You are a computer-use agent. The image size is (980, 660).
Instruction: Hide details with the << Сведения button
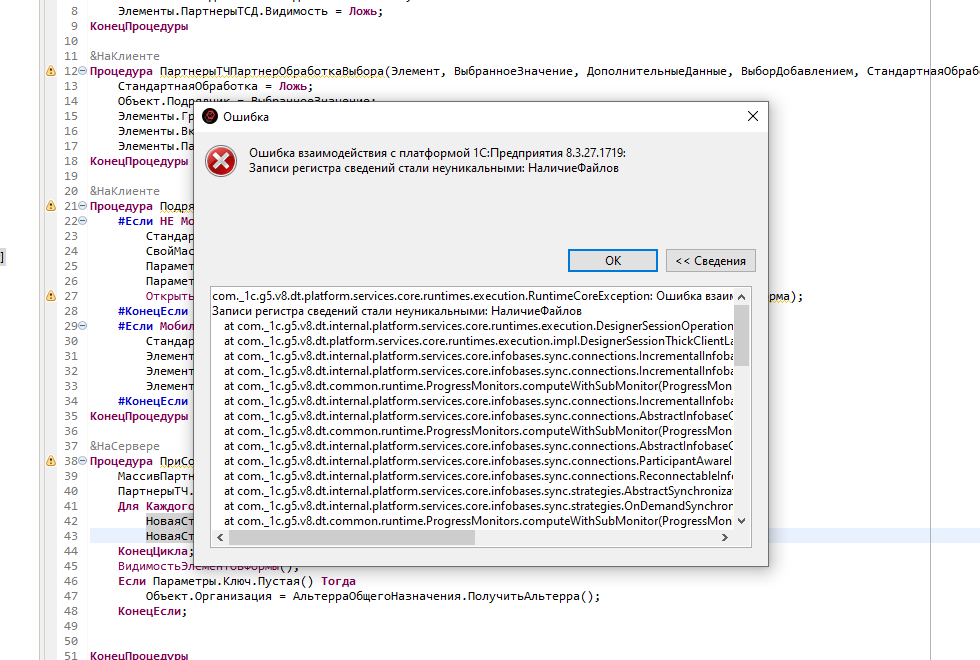(710, 260)
